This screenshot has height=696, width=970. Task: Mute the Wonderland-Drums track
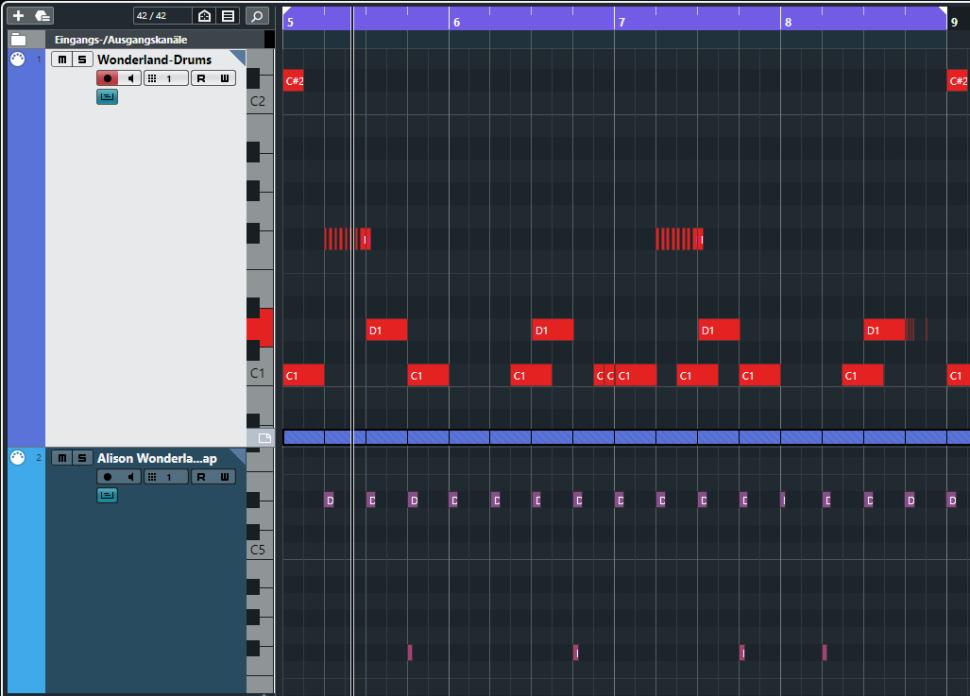(x=64, y=60)
